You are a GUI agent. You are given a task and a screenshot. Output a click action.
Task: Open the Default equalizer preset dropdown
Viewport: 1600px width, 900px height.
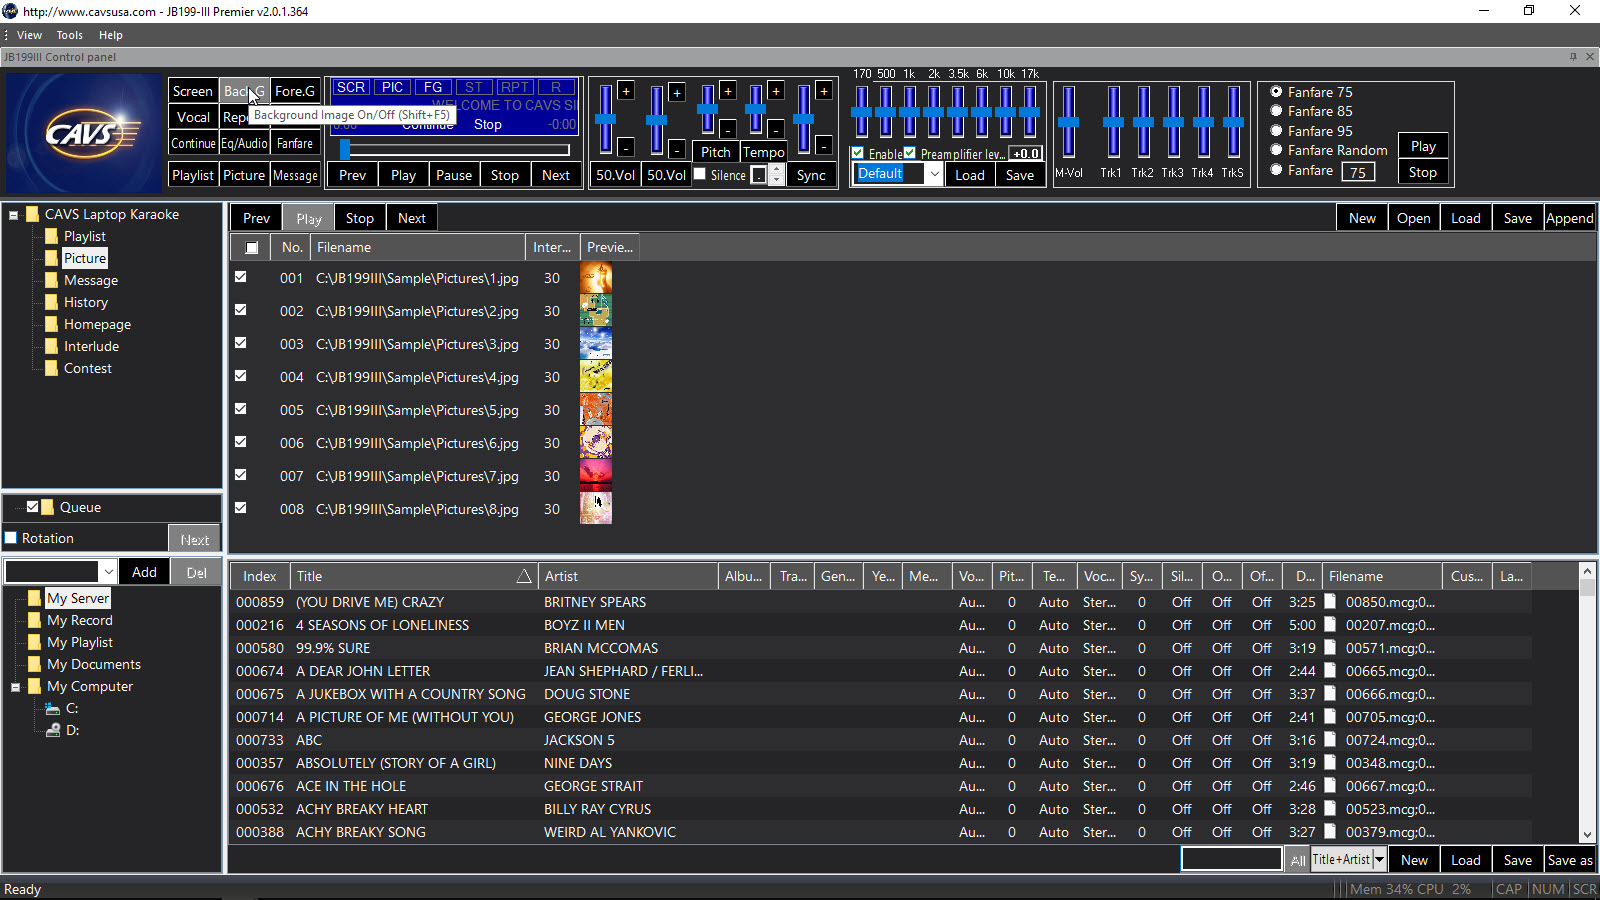[934, 174]
